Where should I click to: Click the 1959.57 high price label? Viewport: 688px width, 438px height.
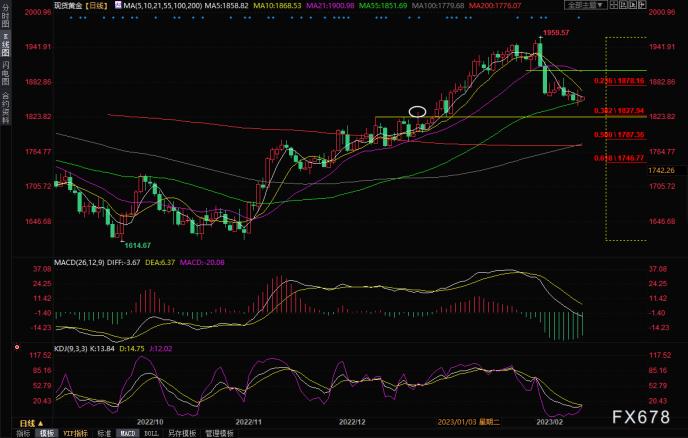click(556, 32)
